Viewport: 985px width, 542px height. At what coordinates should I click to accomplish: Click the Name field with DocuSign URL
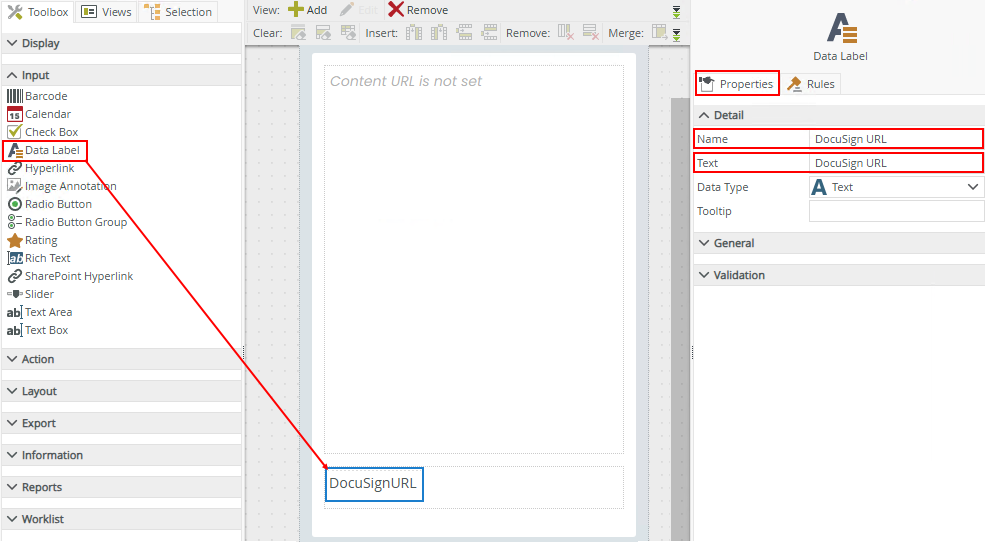pyautogui.click(x=896, y=139)
